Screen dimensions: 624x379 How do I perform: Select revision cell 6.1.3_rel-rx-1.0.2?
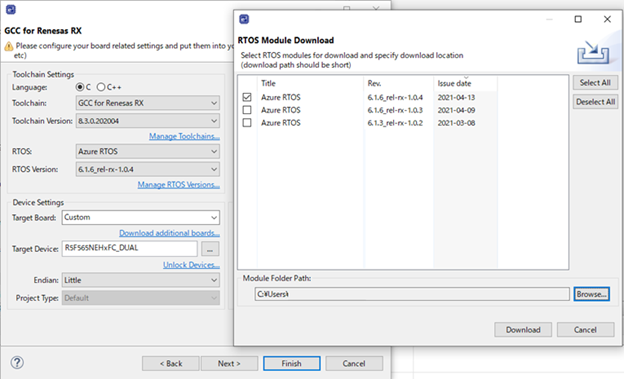point(395,123)
